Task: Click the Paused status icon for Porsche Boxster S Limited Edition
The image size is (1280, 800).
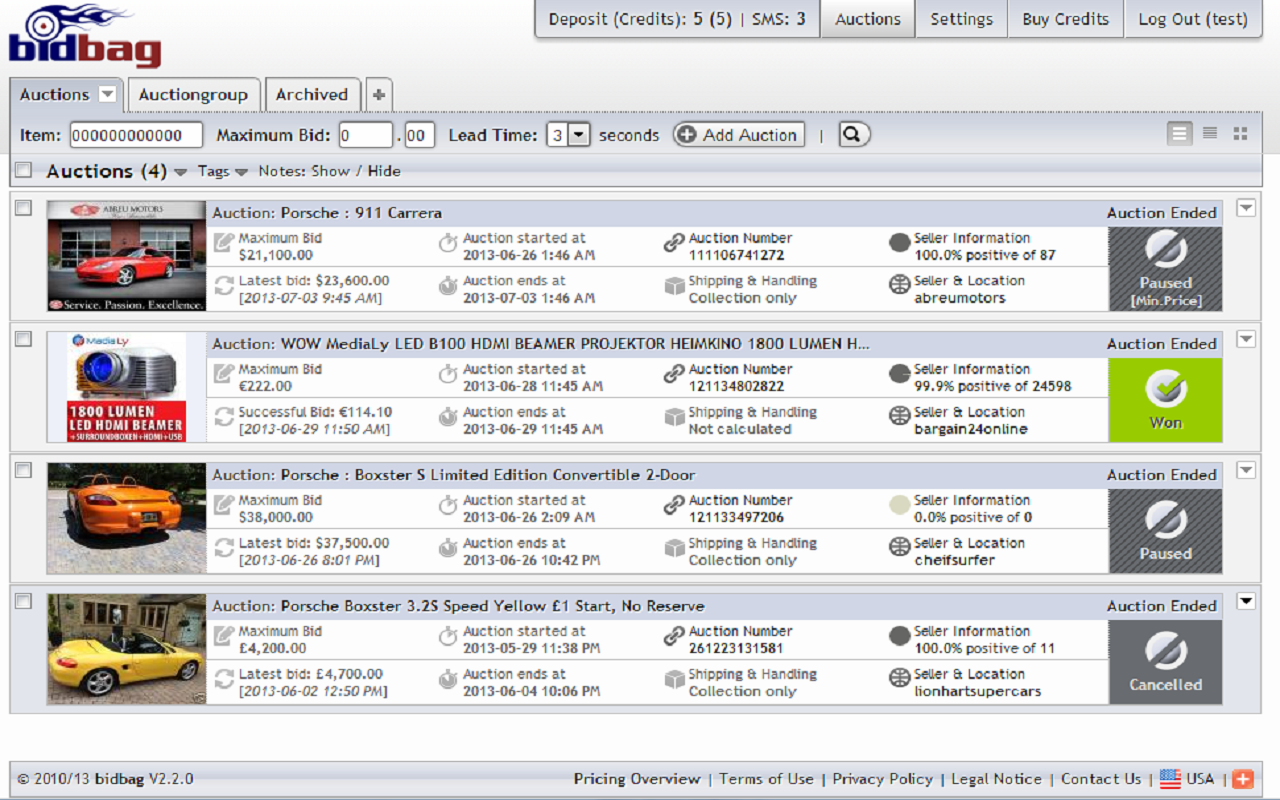Action: pos(1165,531)
